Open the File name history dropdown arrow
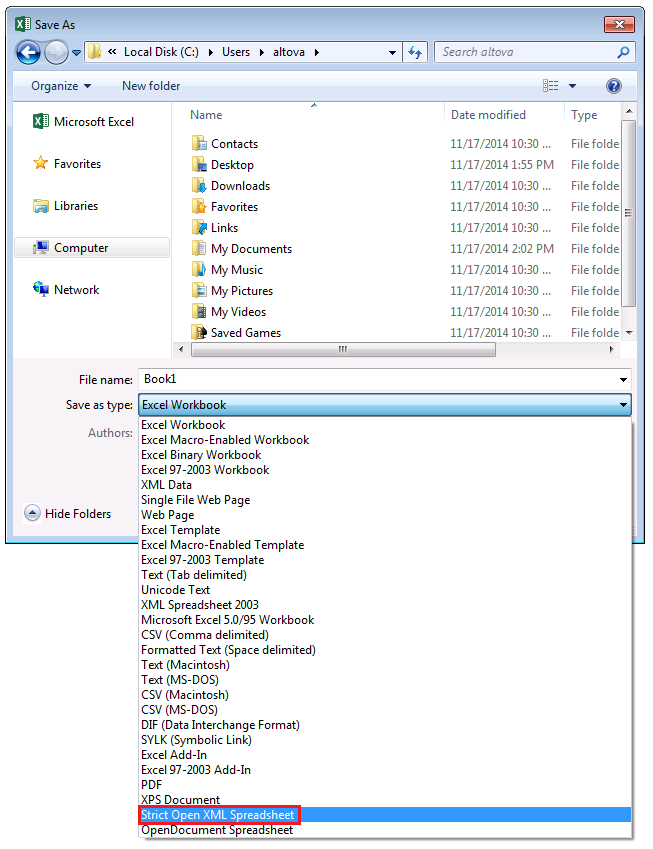The height and width of the screenshot is (849, 653). 624,380
